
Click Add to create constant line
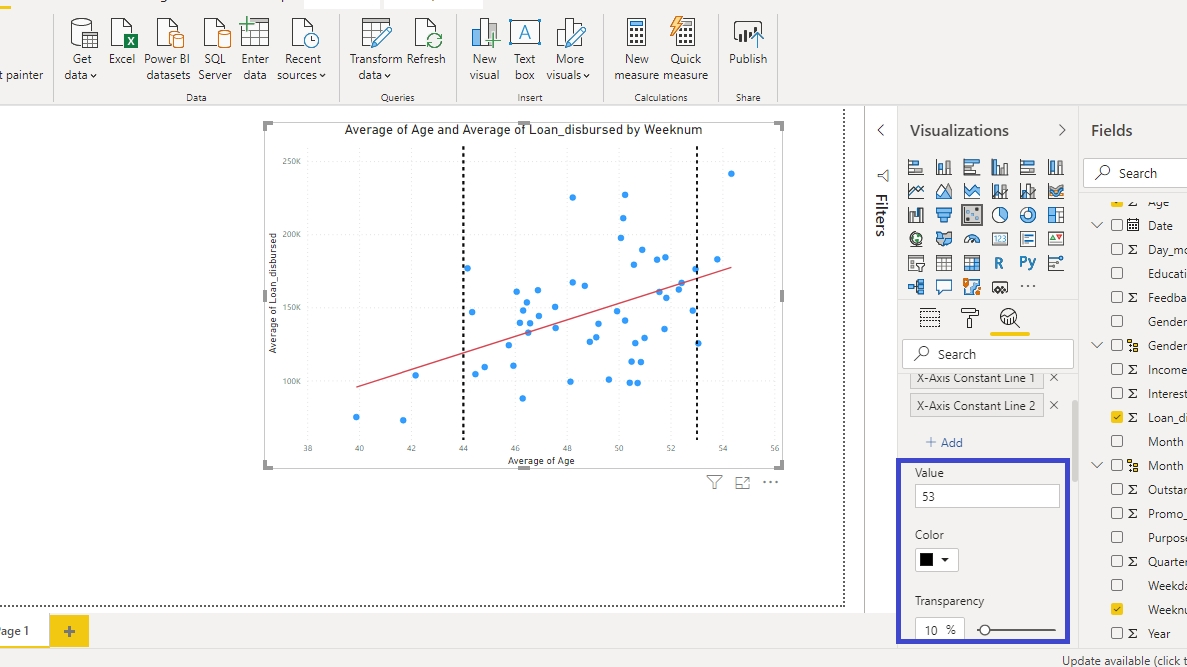[x=944, y=442]
